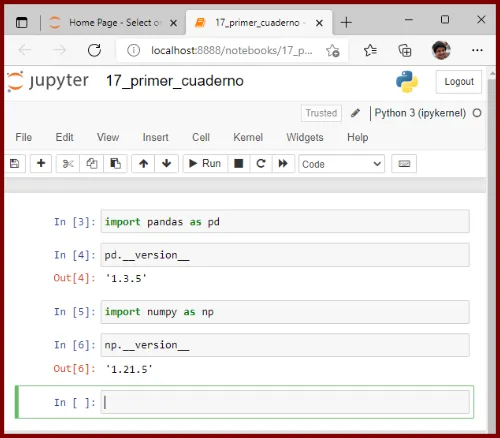Click the Run button

pos(205,164)
